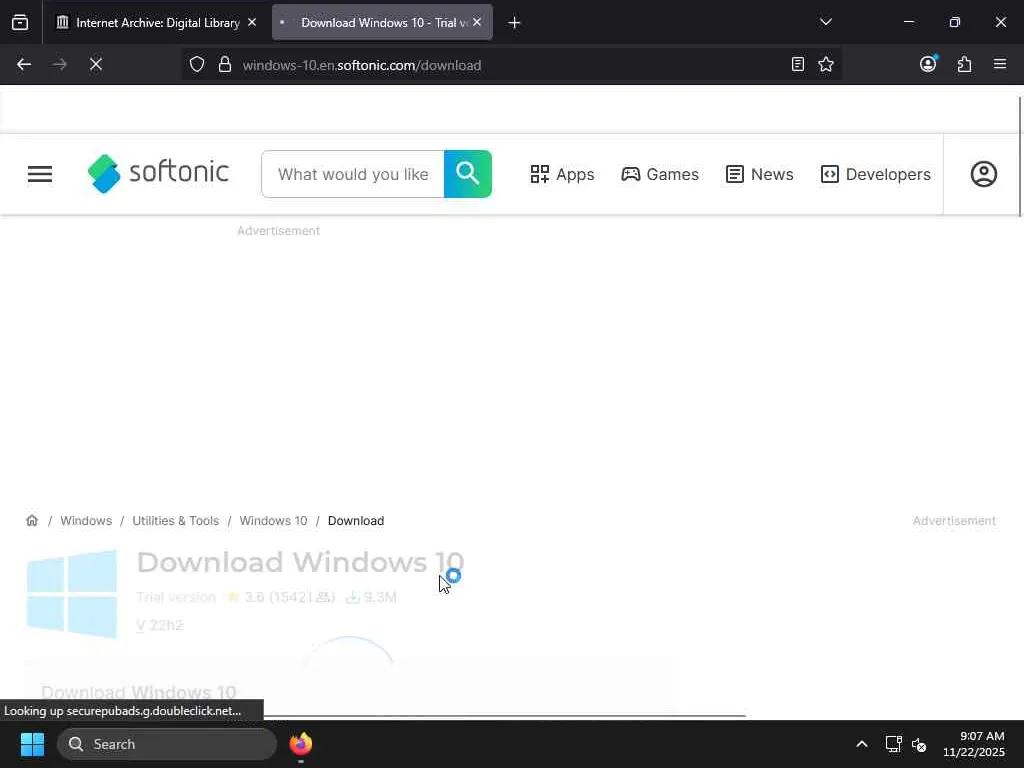
Task: Open Softonic user profile icon
Action: point(984,174)
